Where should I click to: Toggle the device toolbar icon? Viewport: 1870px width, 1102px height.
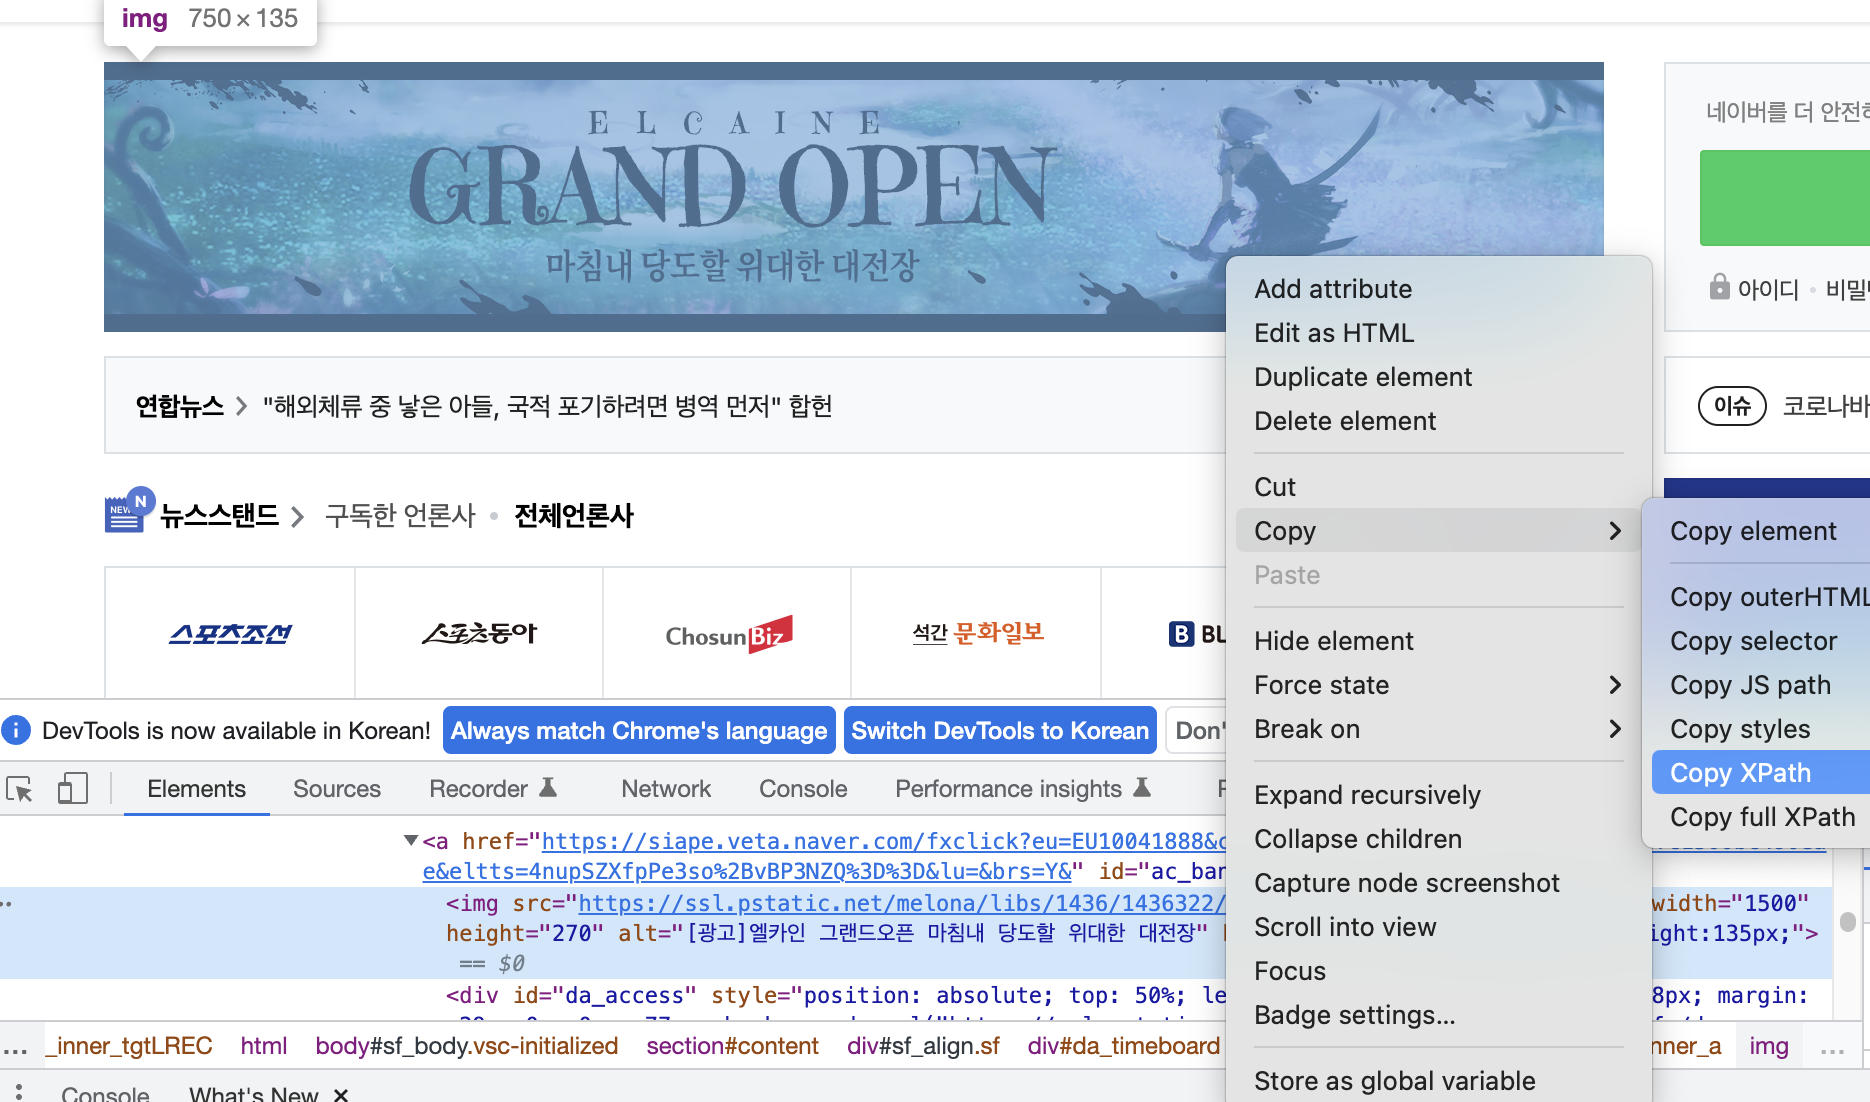[x=72, y=789]
